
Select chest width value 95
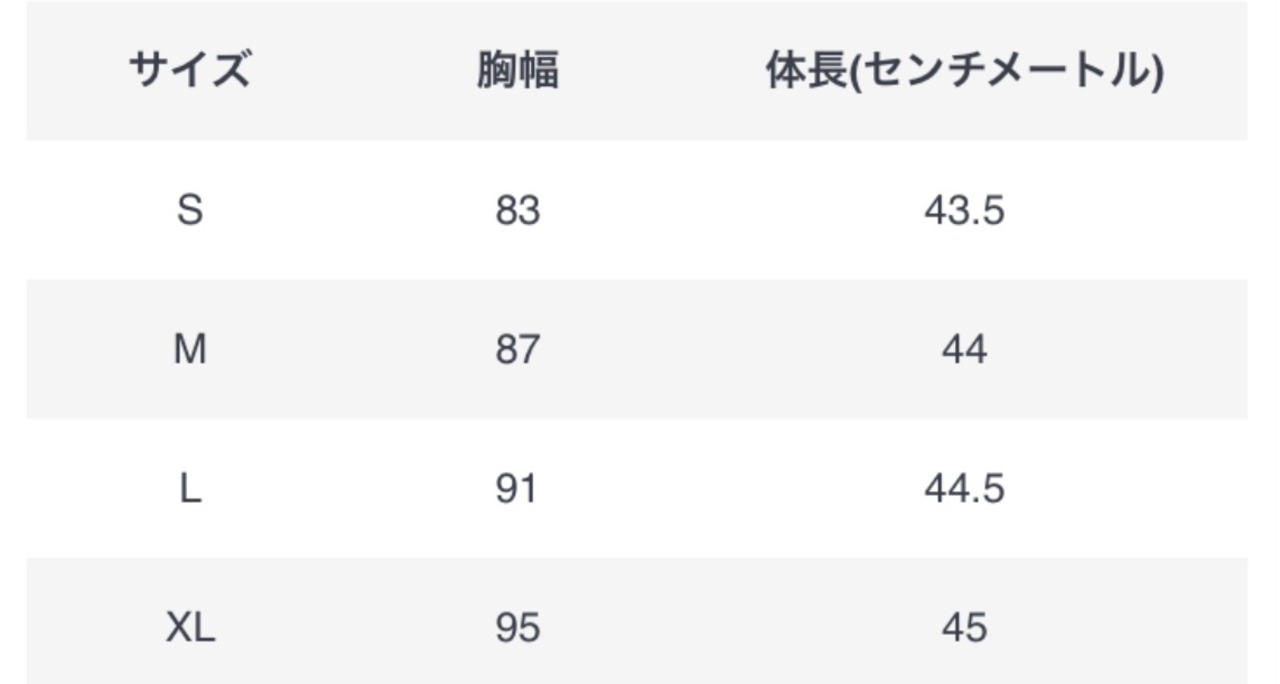tap(517, 628)
